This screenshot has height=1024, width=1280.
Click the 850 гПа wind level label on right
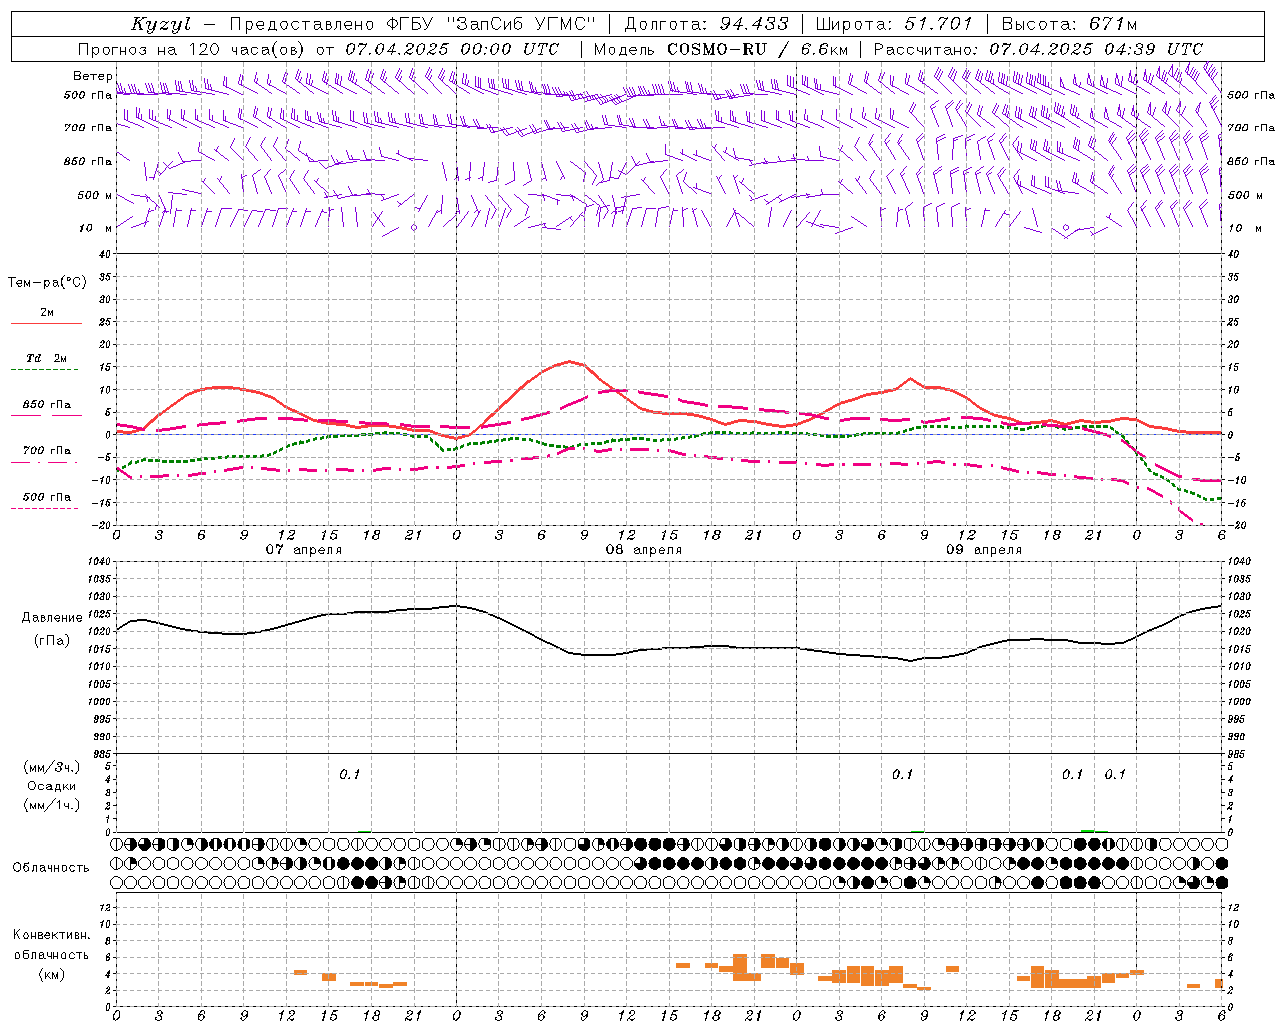pos(1251,161)
